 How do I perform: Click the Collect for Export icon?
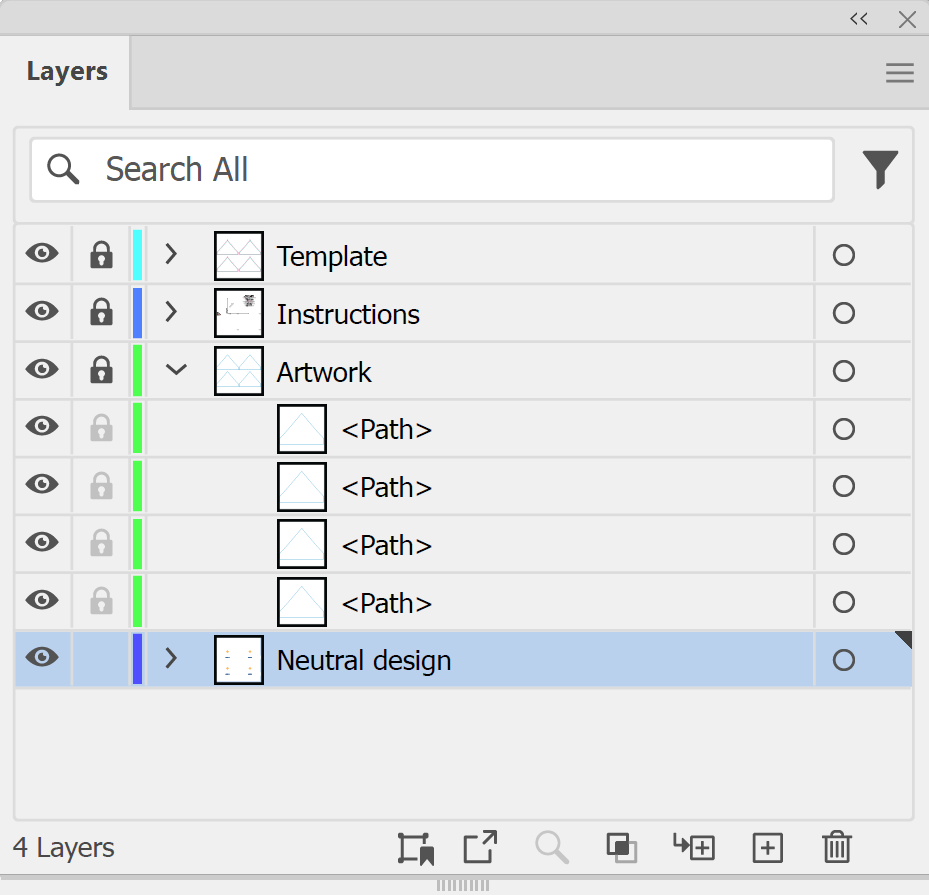coord(479,847)
